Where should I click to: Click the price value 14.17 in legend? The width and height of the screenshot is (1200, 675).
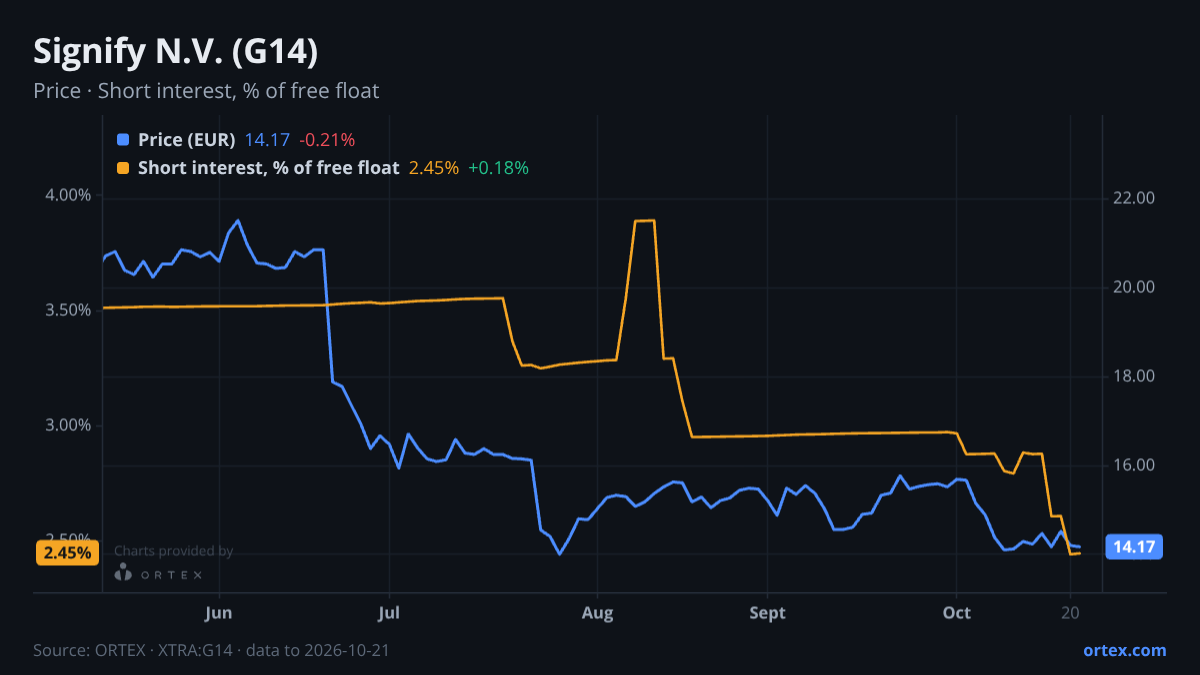pyautogui.click(x=267, y=140)
